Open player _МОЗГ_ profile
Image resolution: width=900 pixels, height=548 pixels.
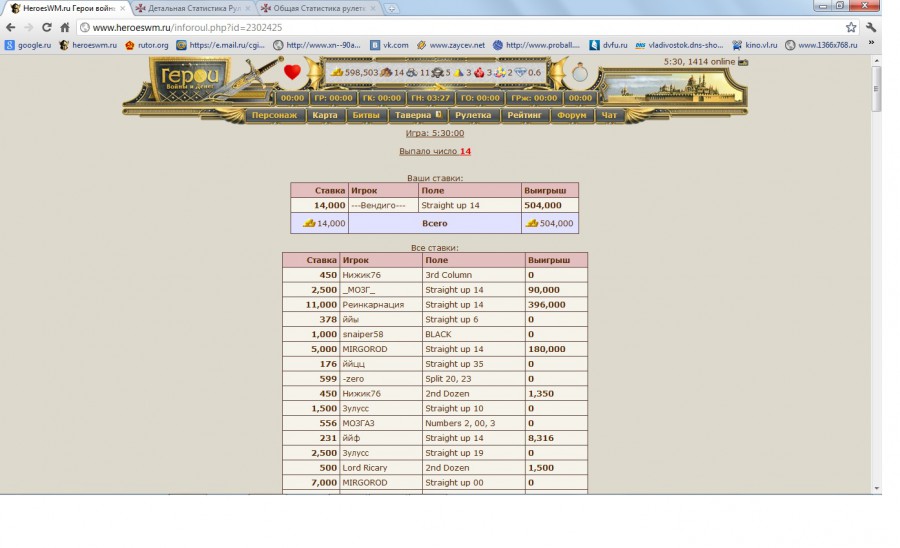tap(358, 290)
